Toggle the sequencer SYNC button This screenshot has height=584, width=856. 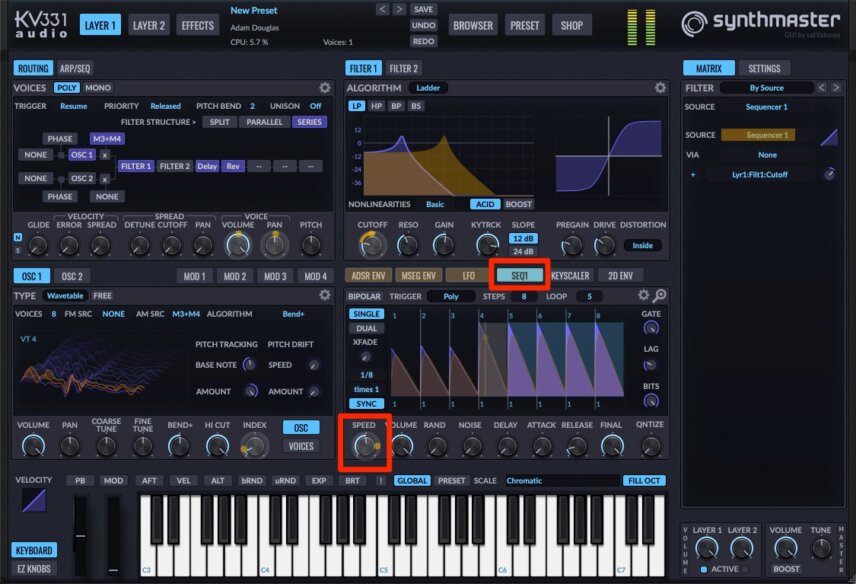point(366,404)
